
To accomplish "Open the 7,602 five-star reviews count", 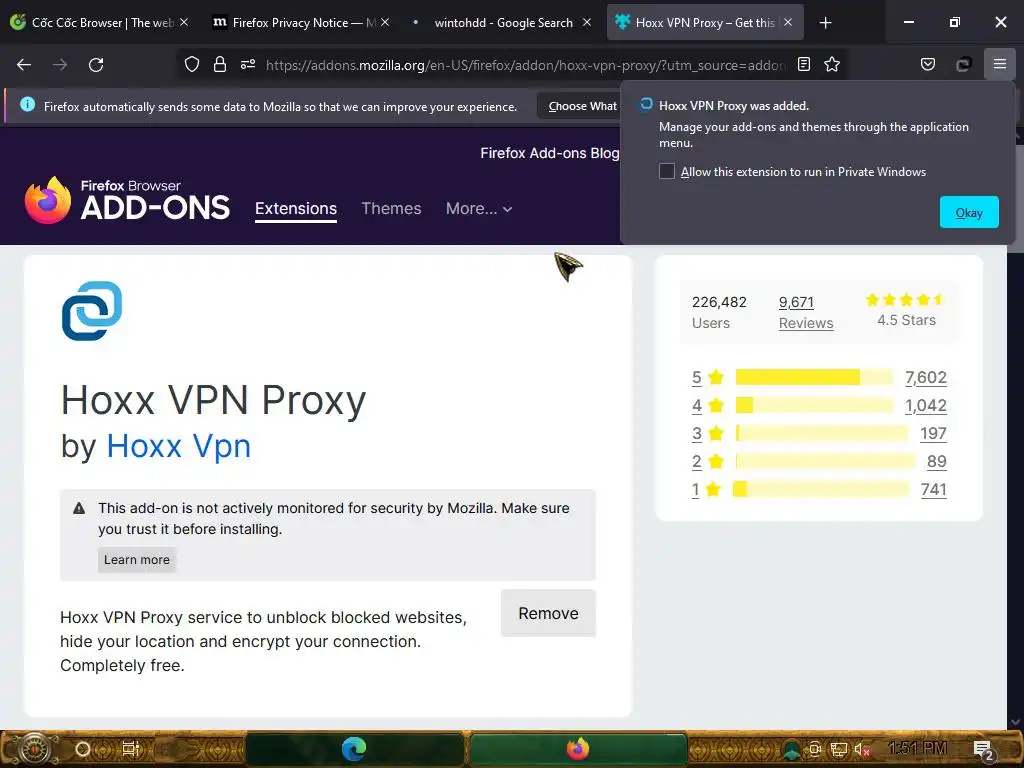I will coord(925,377).
